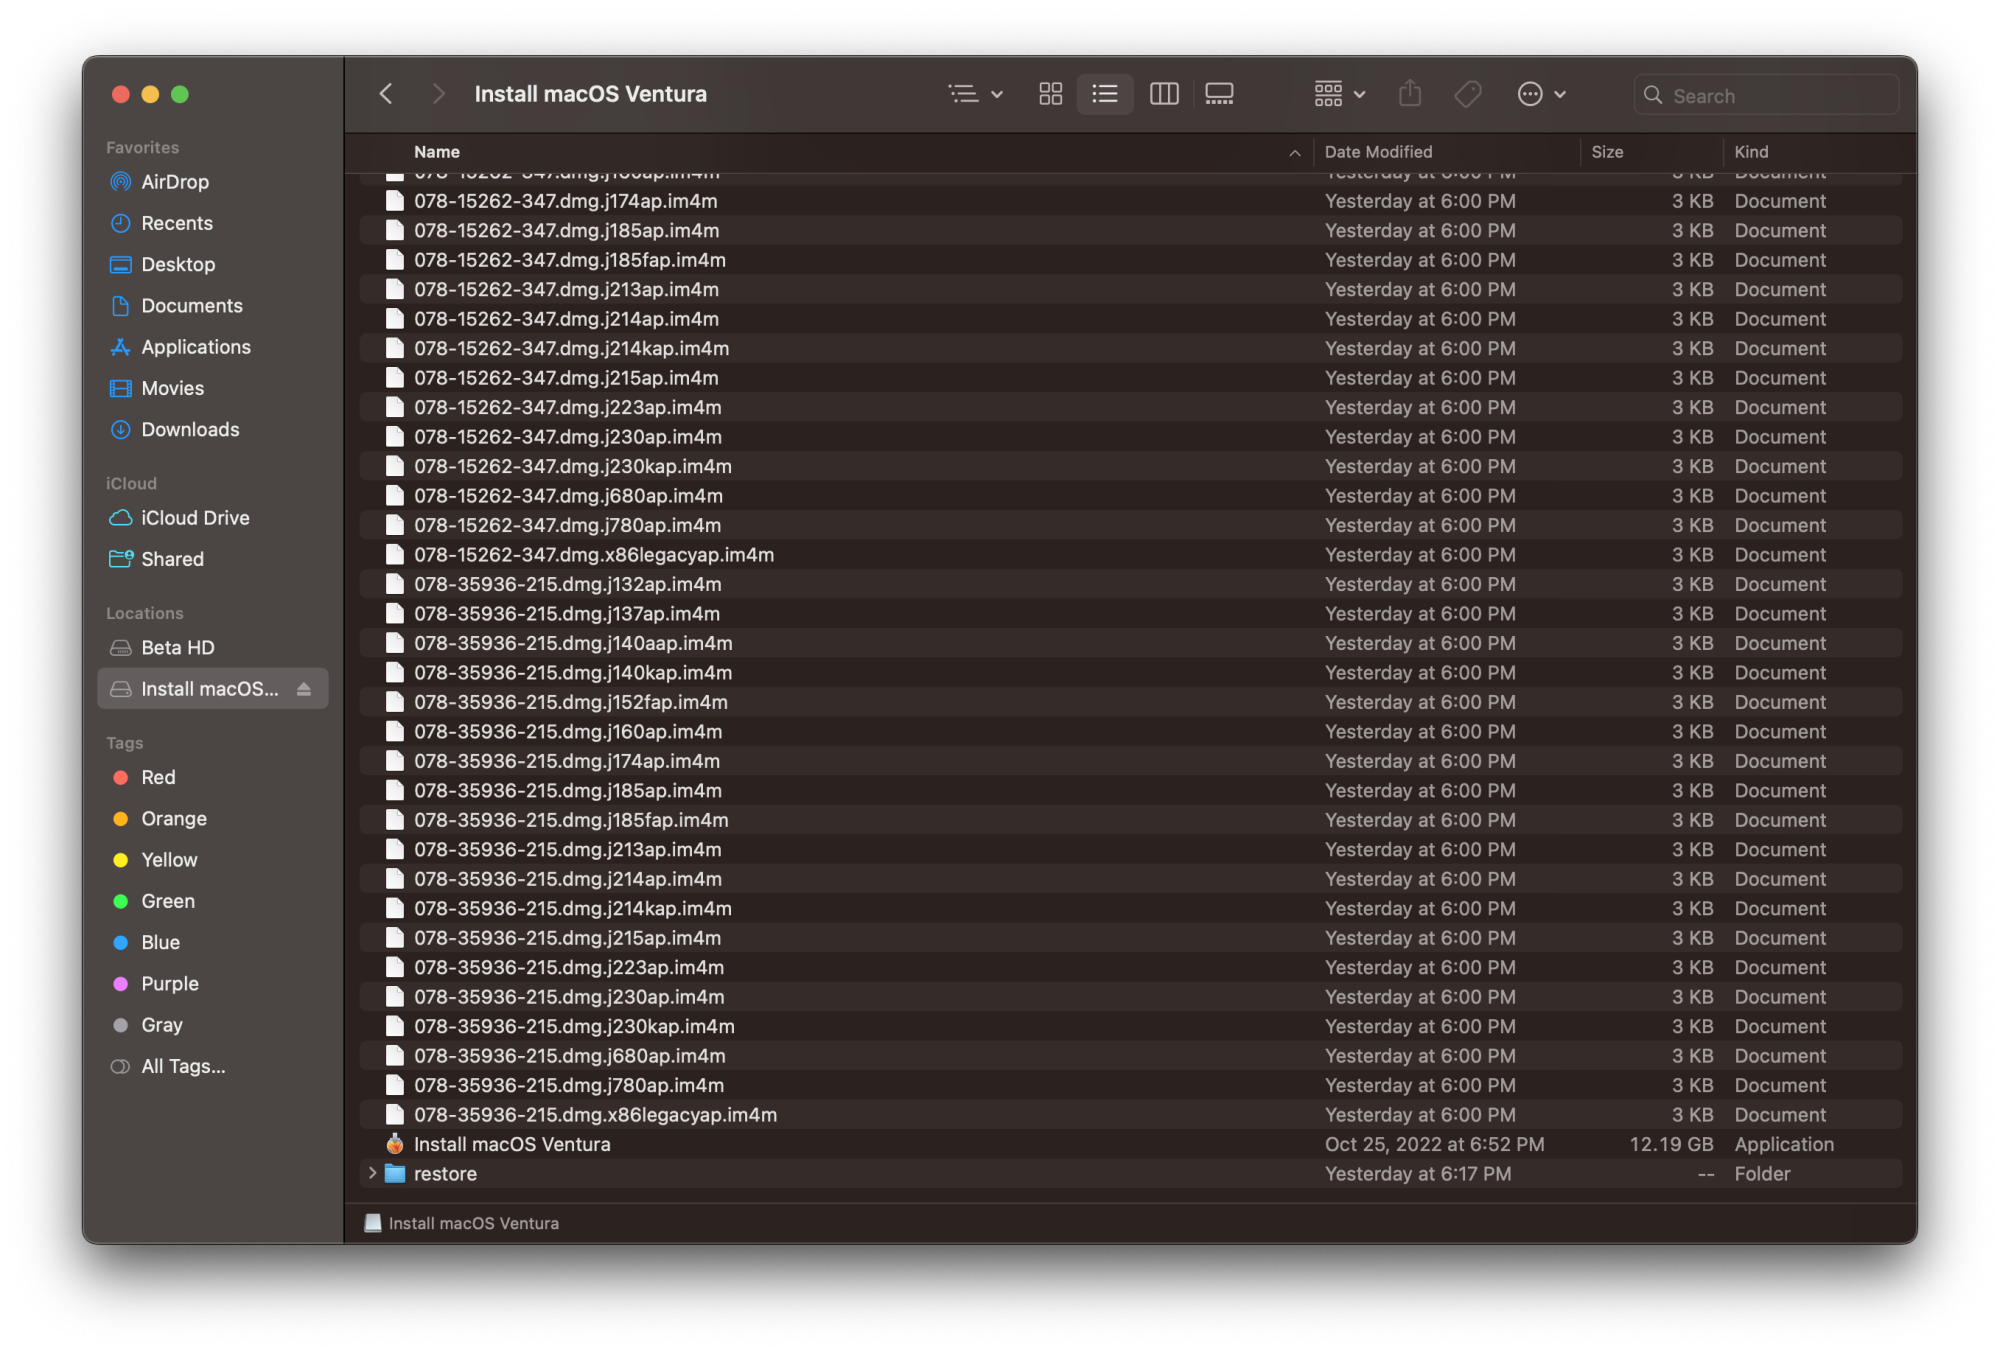This screenshot has height=1353, width=2000.
Task: Select 078-15262-347.dmg.j680ap.im4m file
Action: point(1130,496)
